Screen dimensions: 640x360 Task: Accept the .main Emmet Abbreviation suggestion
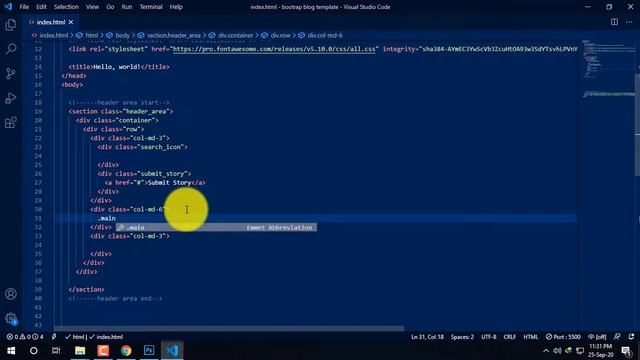click(216, 227)
